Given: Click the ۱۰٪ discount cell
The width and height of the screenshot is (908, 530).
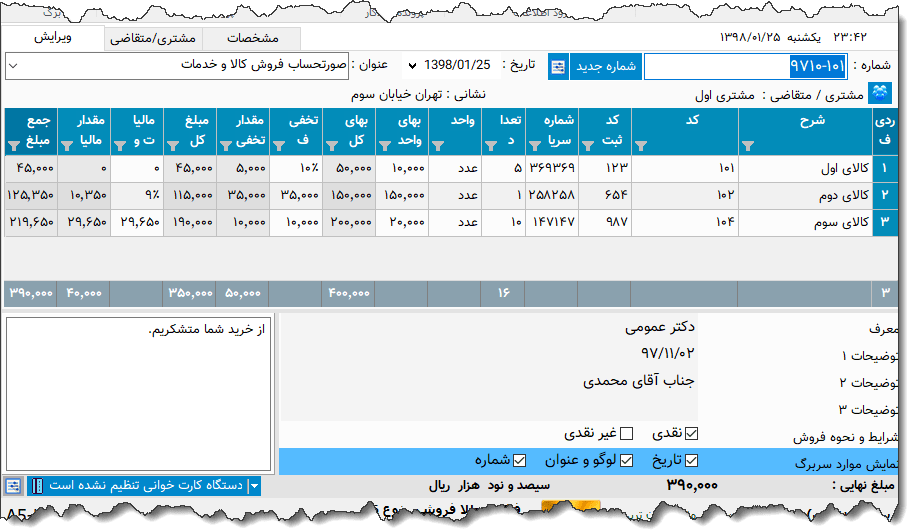Looking at the screenshot, I should 296,168.
